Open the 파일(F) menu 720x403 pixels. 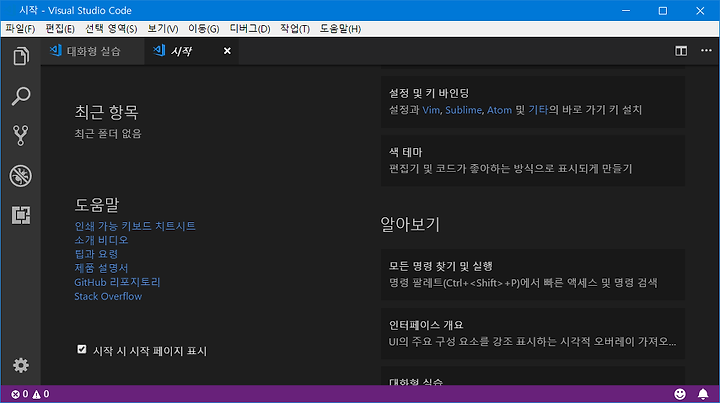point(20,29)
